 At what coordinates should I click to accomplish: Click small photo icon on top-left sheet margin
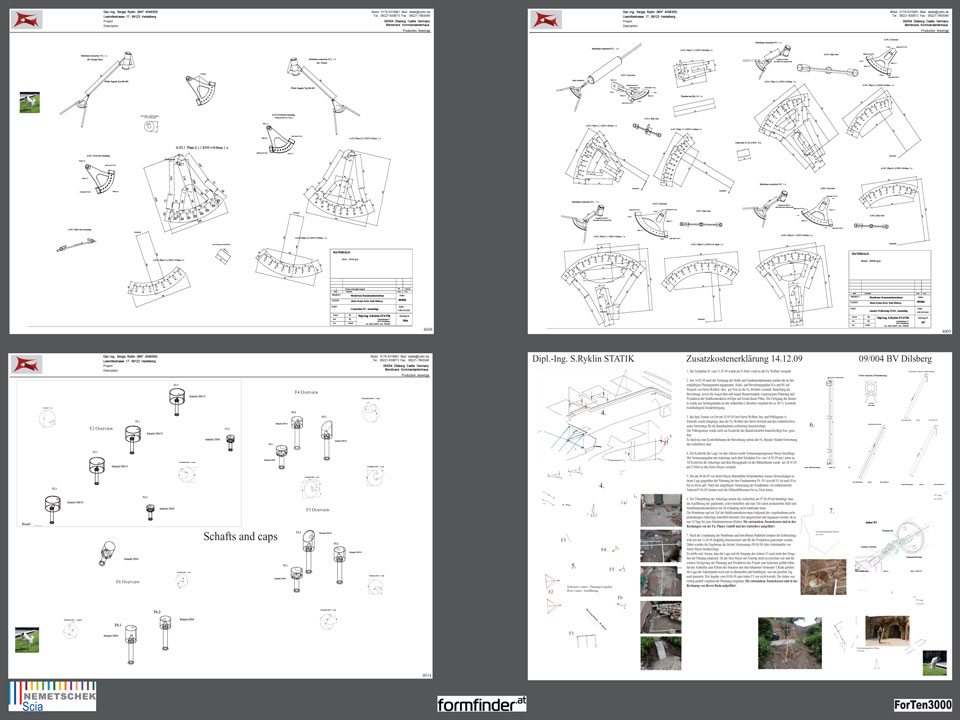click(x=29, y=102)
